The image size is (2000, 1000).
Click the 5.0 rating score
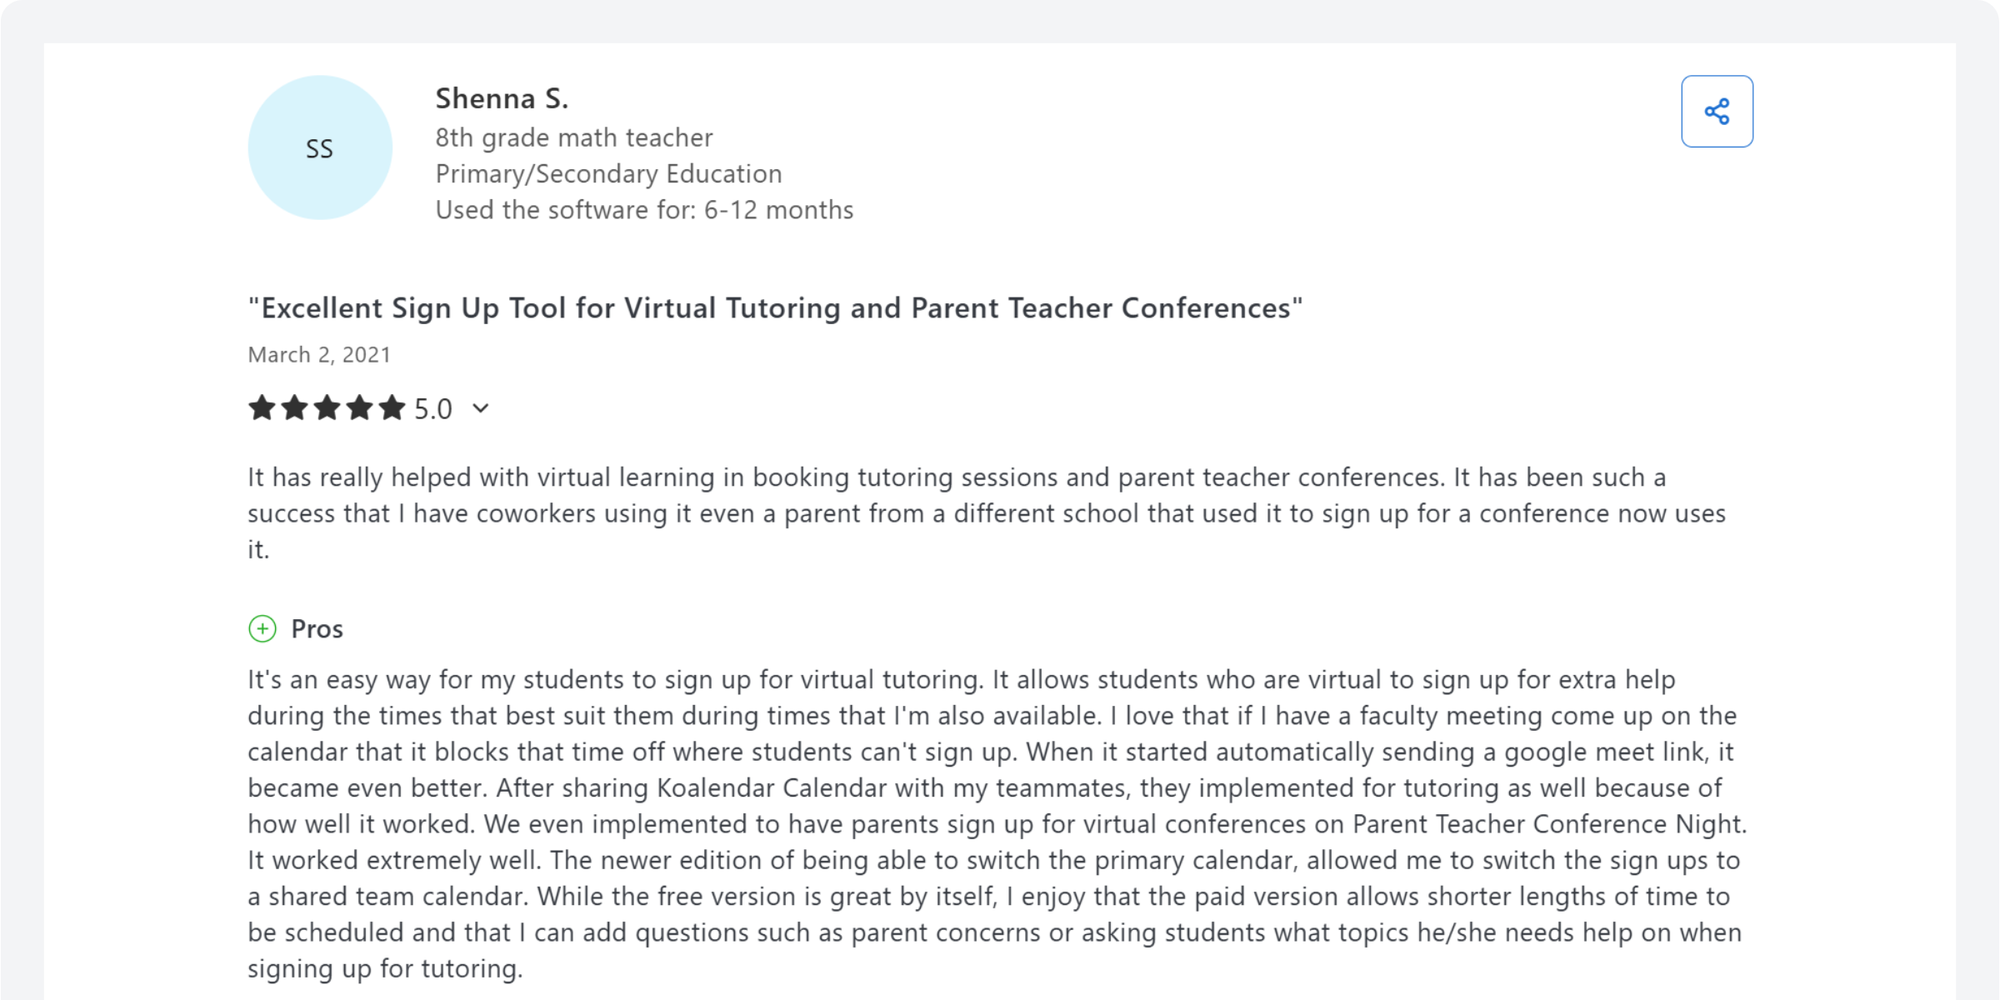click(433, 409)
